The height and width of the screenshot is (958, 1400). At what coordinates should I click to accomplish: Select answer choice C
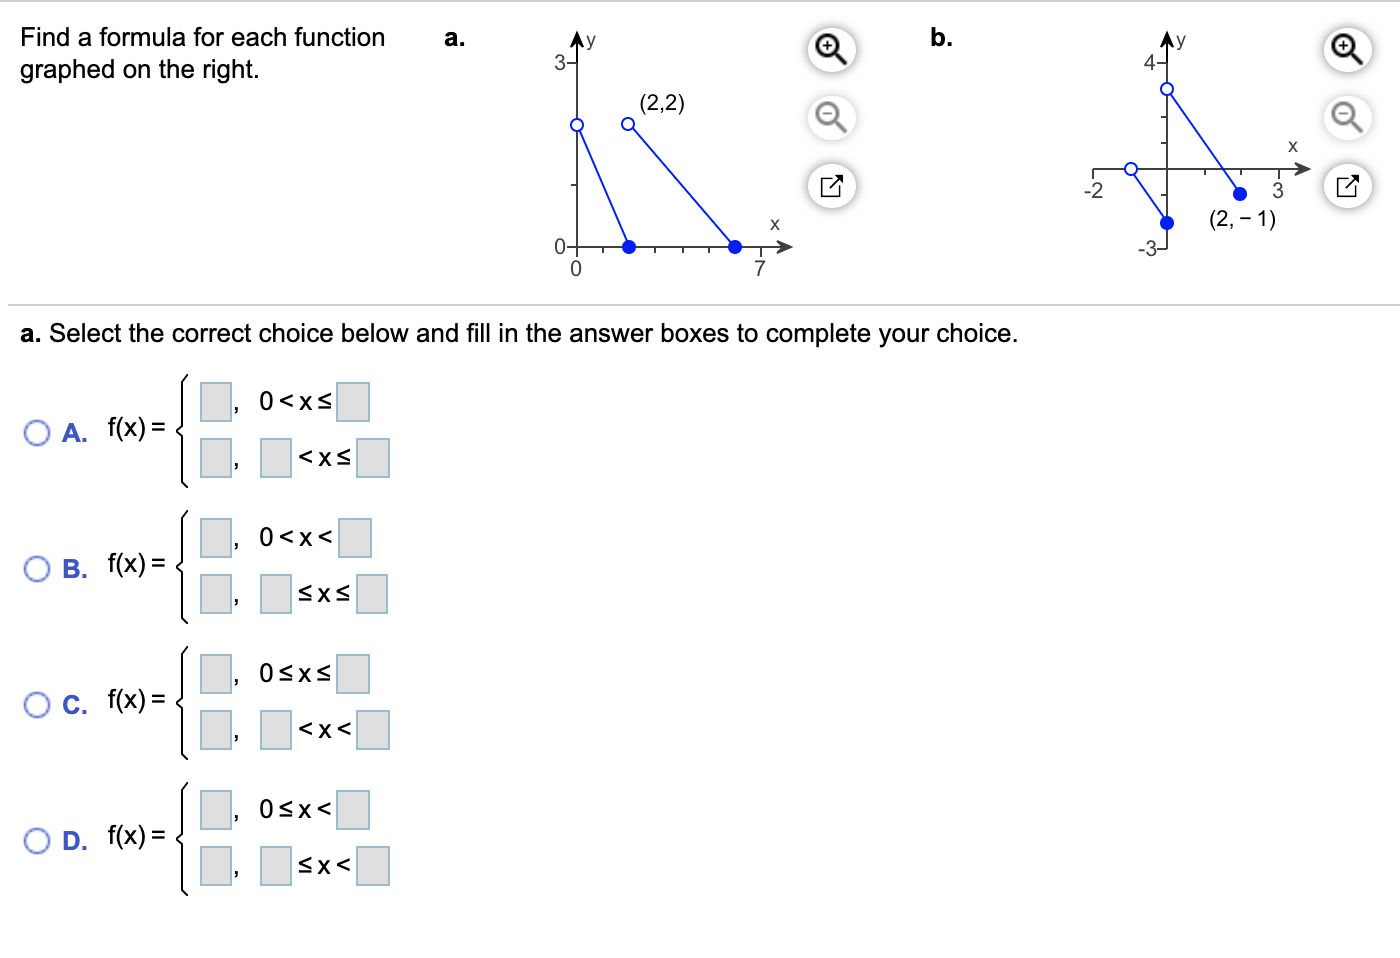point(38,705)
